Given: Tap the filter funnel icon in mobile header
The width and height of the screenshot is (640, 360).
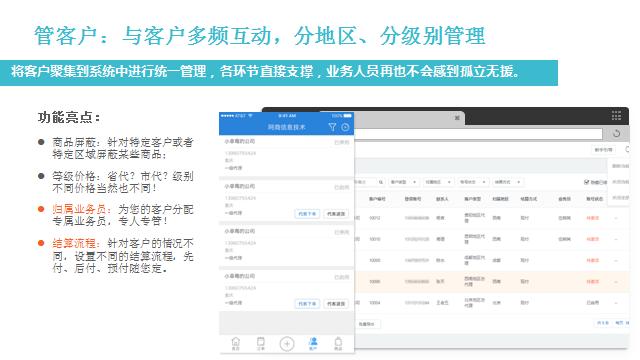Looking at the screenshot, I should coord(332,127).
